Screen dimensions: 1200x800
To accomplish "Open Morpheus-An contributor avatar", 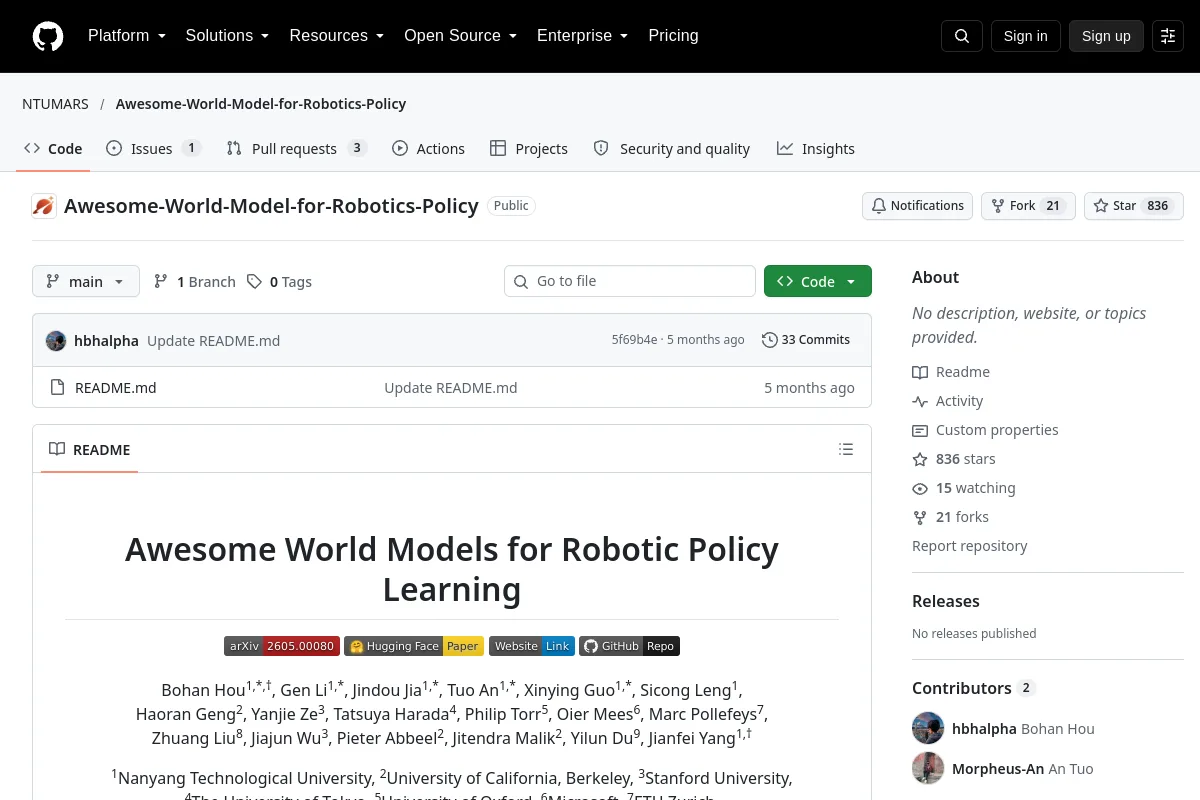I will pos(928,768).
